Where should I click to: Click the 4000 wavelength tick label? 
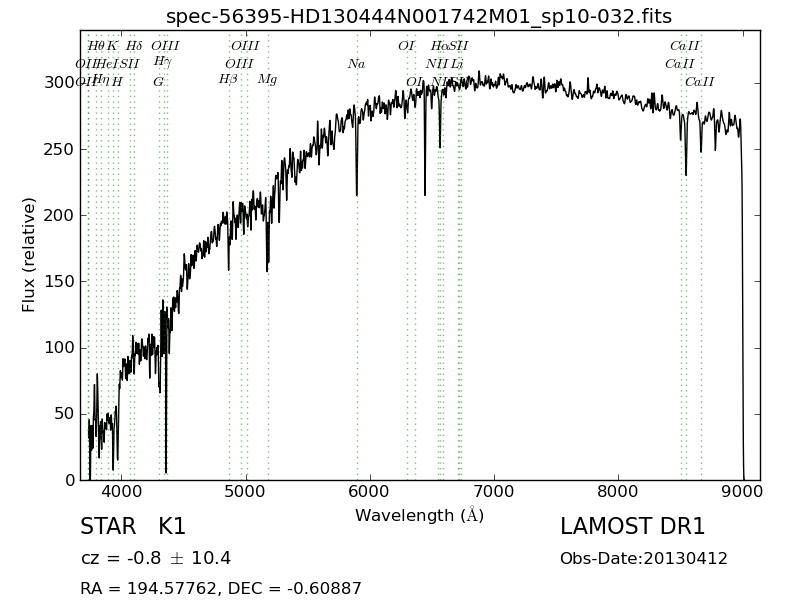(x=121, y=491)
